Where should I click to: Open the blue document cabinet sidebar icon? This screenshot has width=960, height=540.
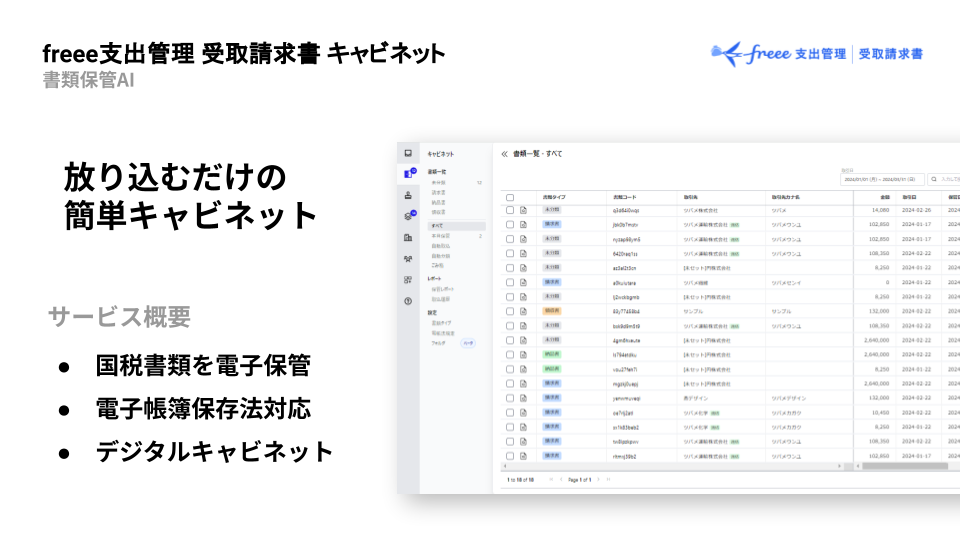point(409,174)
